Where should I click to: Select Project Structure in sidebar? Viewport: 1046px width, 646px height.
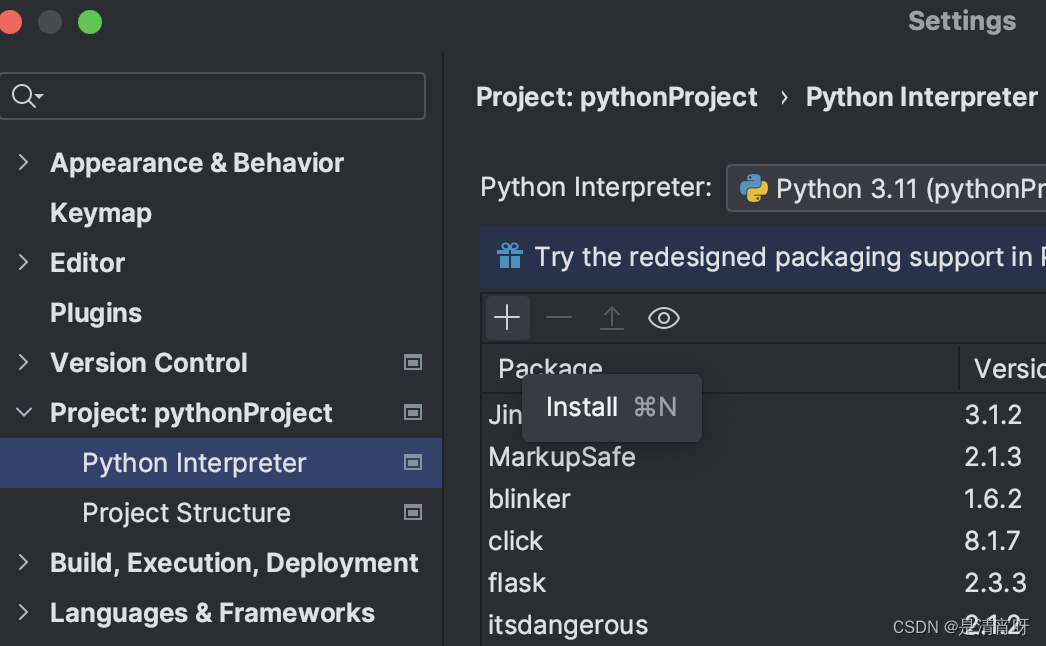186,513
